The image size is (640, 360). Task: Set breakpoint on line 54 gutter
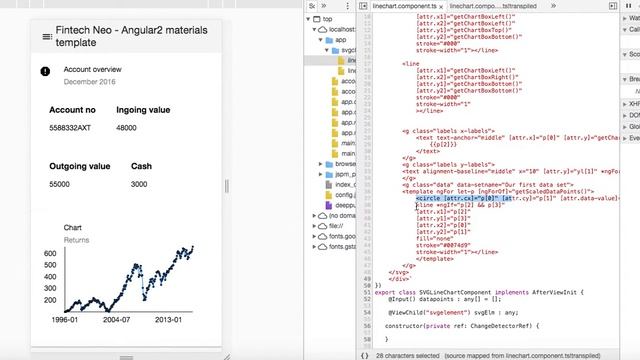(367, 313)
